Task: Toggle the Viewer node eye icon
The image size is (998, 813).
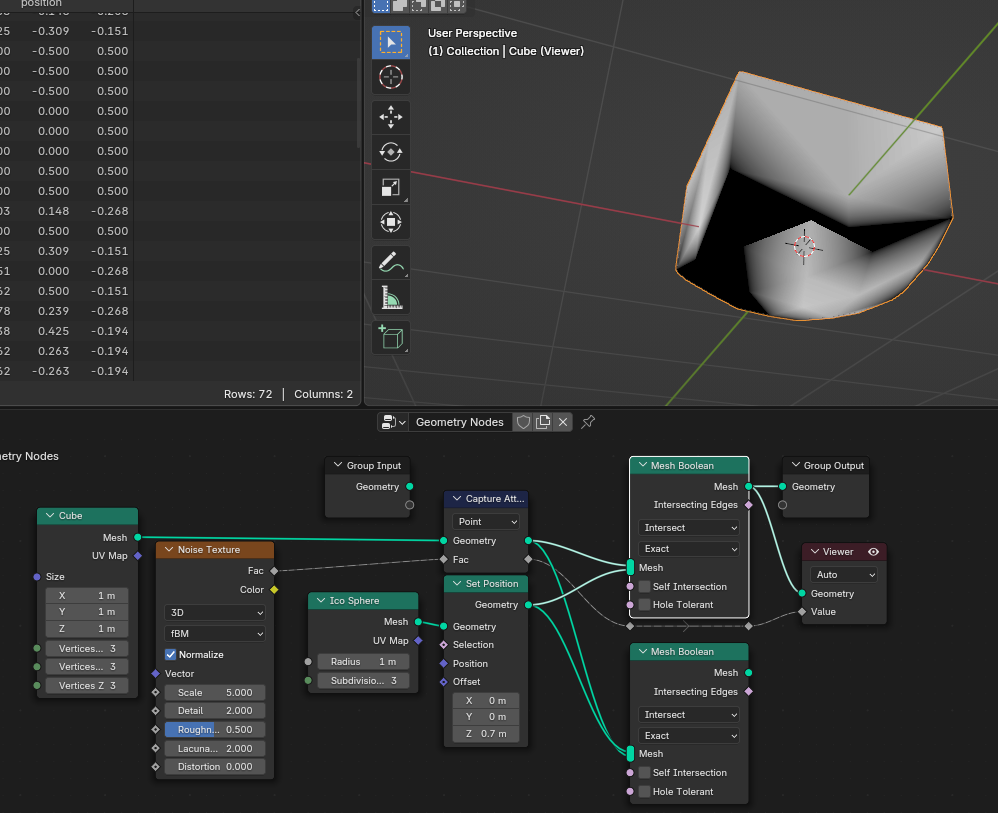Action: pyautogui.click(x=873, y=552)
